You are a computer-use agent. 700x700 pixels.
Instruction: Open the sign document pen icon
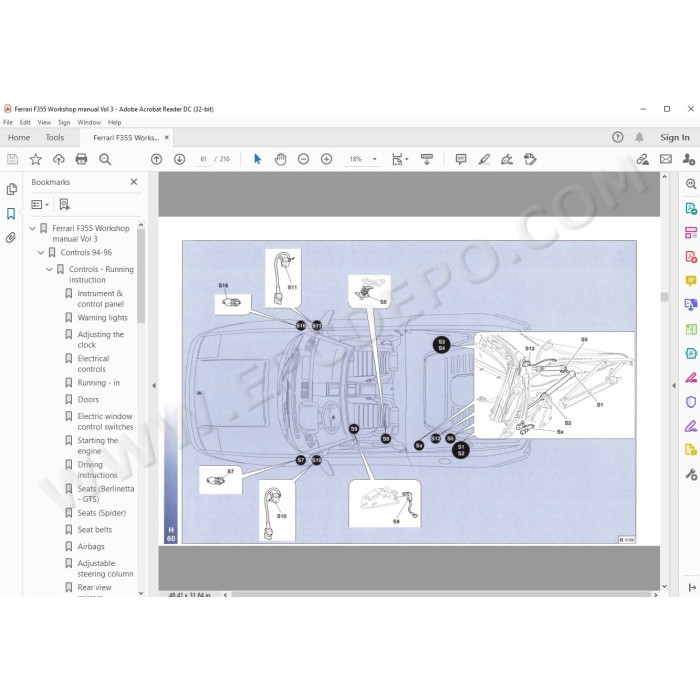507,159
